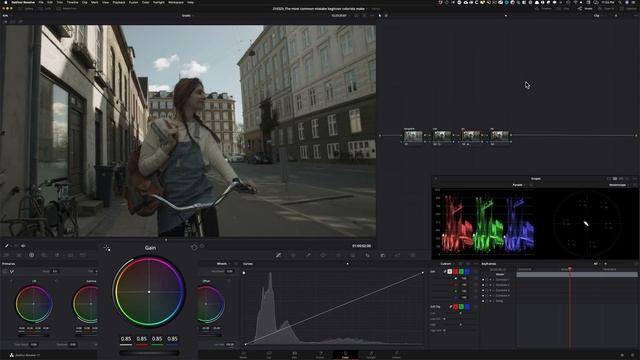Viewport: 640px width, 360px height.
Task: Click the eye icon below the viewer
Action: pos(23,246)
